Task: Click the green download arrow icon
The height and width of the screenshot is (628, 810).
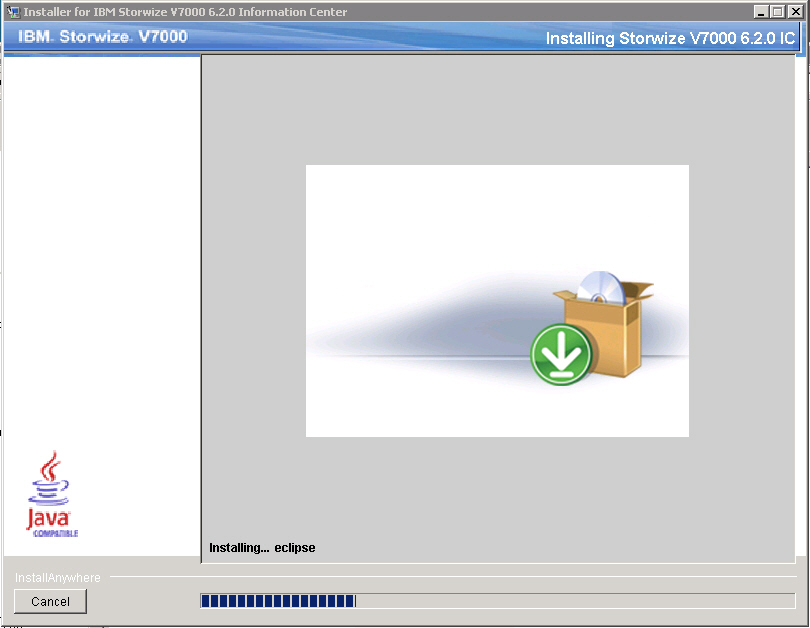Action: (561, 354)
